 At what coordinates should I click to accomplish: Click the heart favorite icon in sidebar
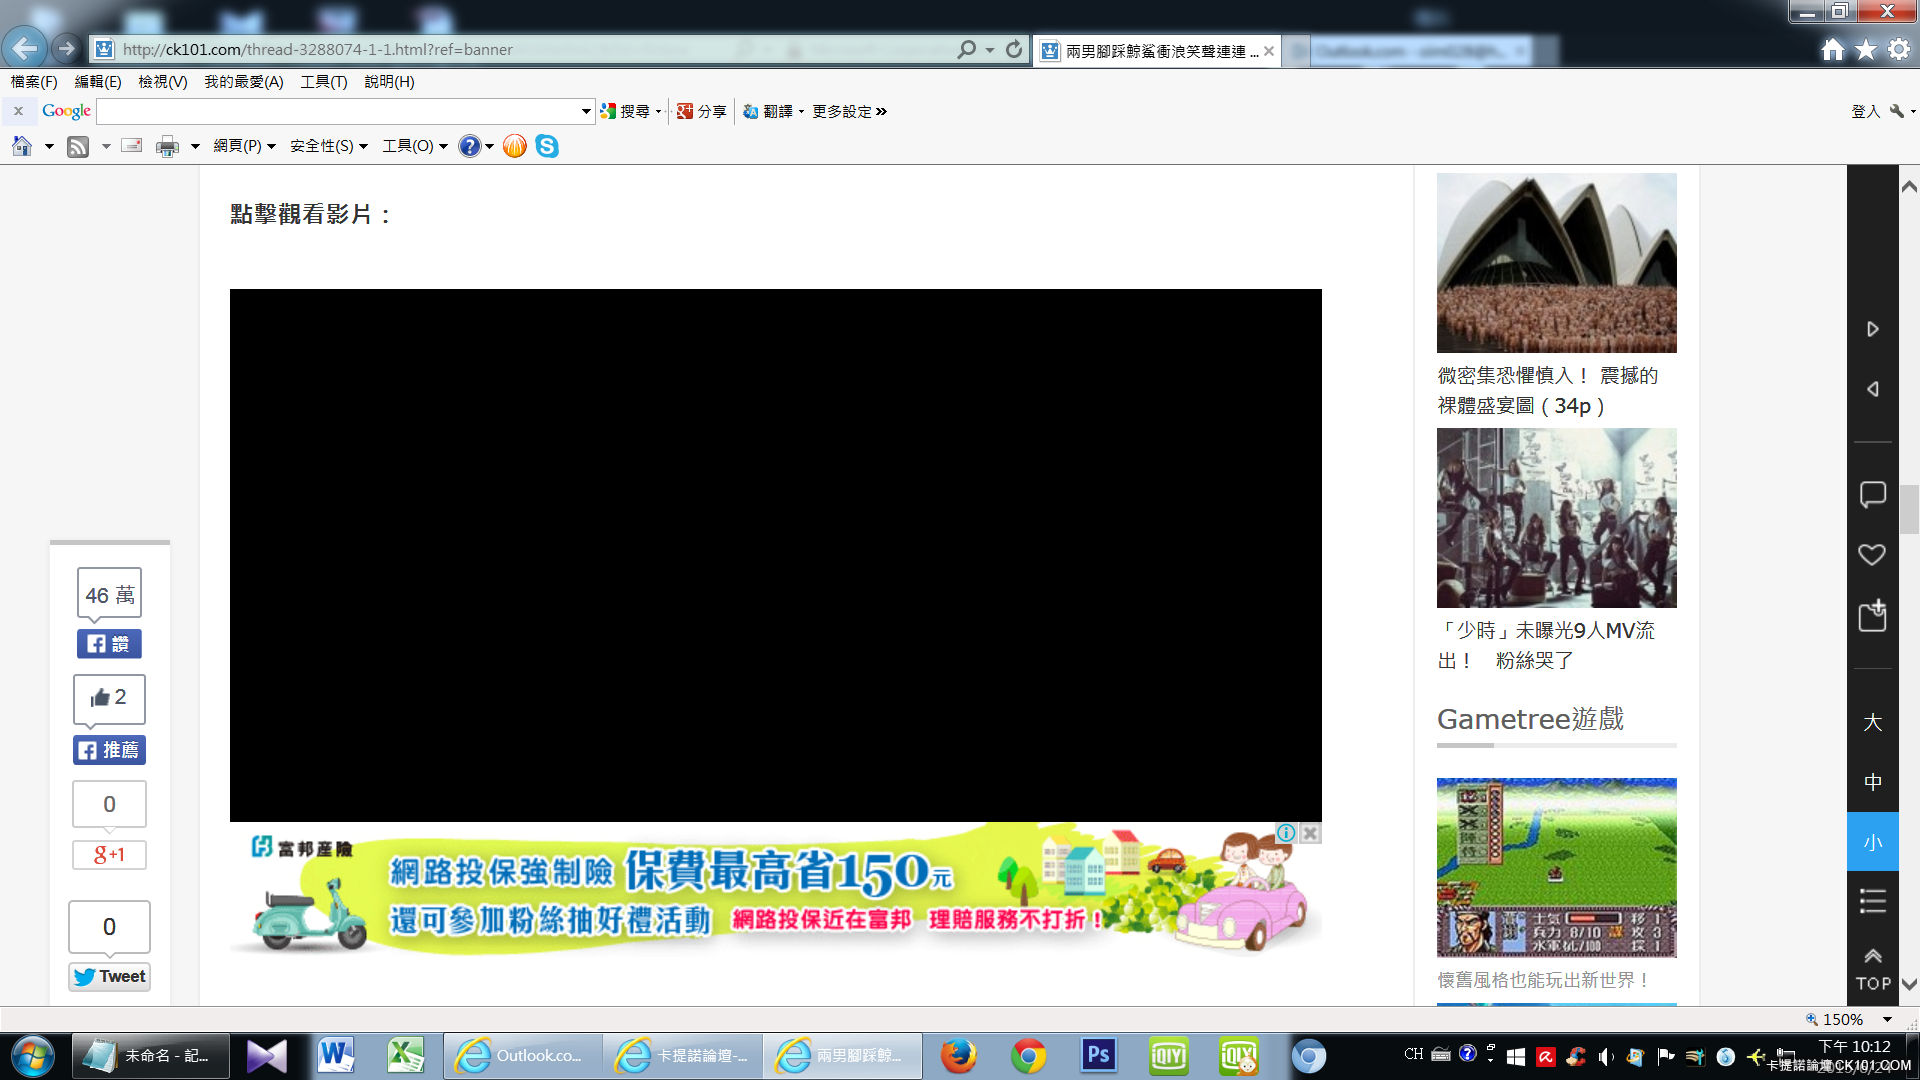tap(1872, 555)
